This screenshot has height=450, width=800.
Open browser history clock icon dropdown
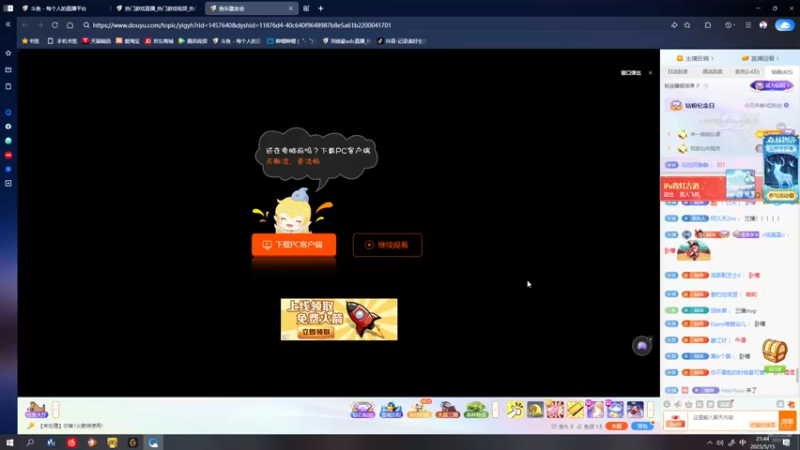point(729,25)
